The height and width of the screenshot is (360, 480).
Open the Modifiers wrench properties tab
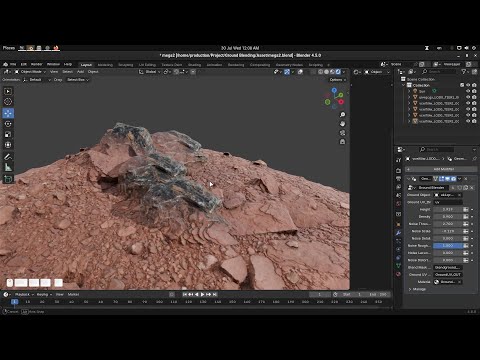(398, 233)
